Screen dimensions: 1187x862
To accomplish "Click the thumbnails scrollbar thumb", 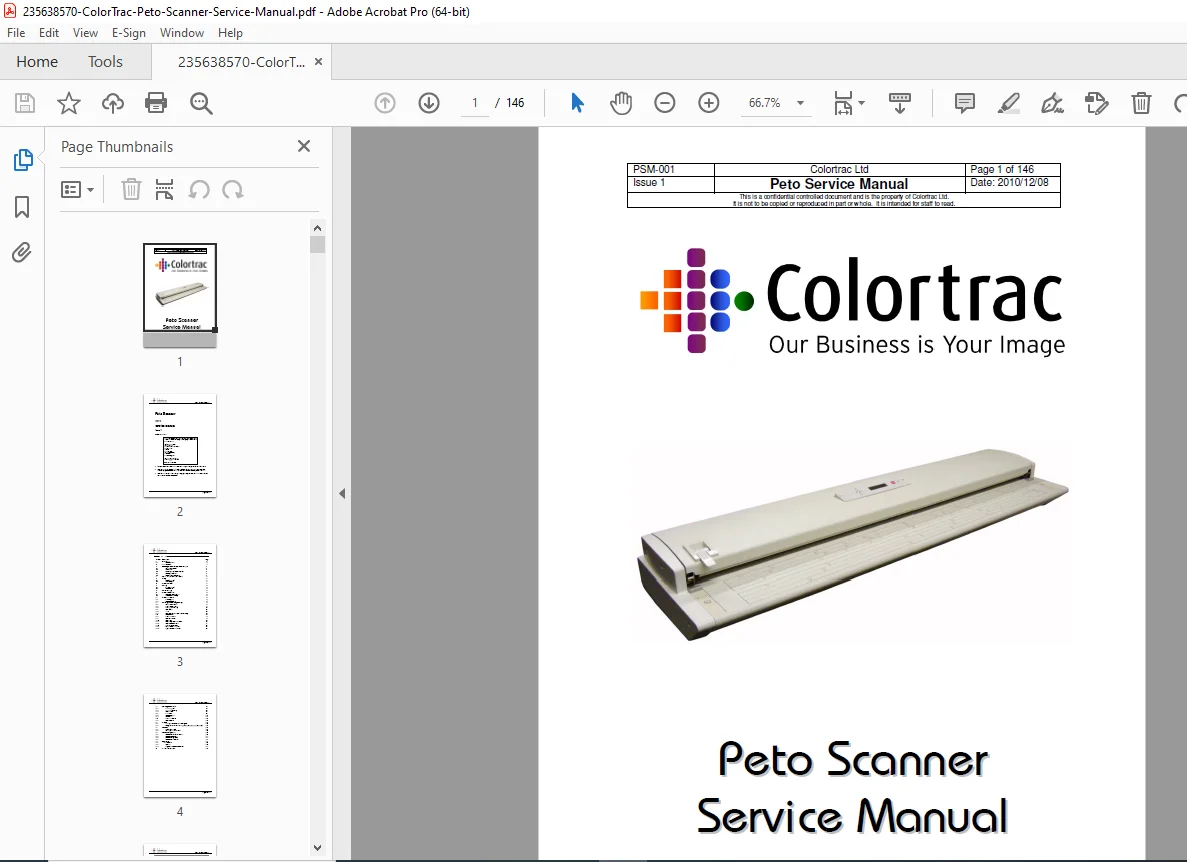I will coord(318,244).
